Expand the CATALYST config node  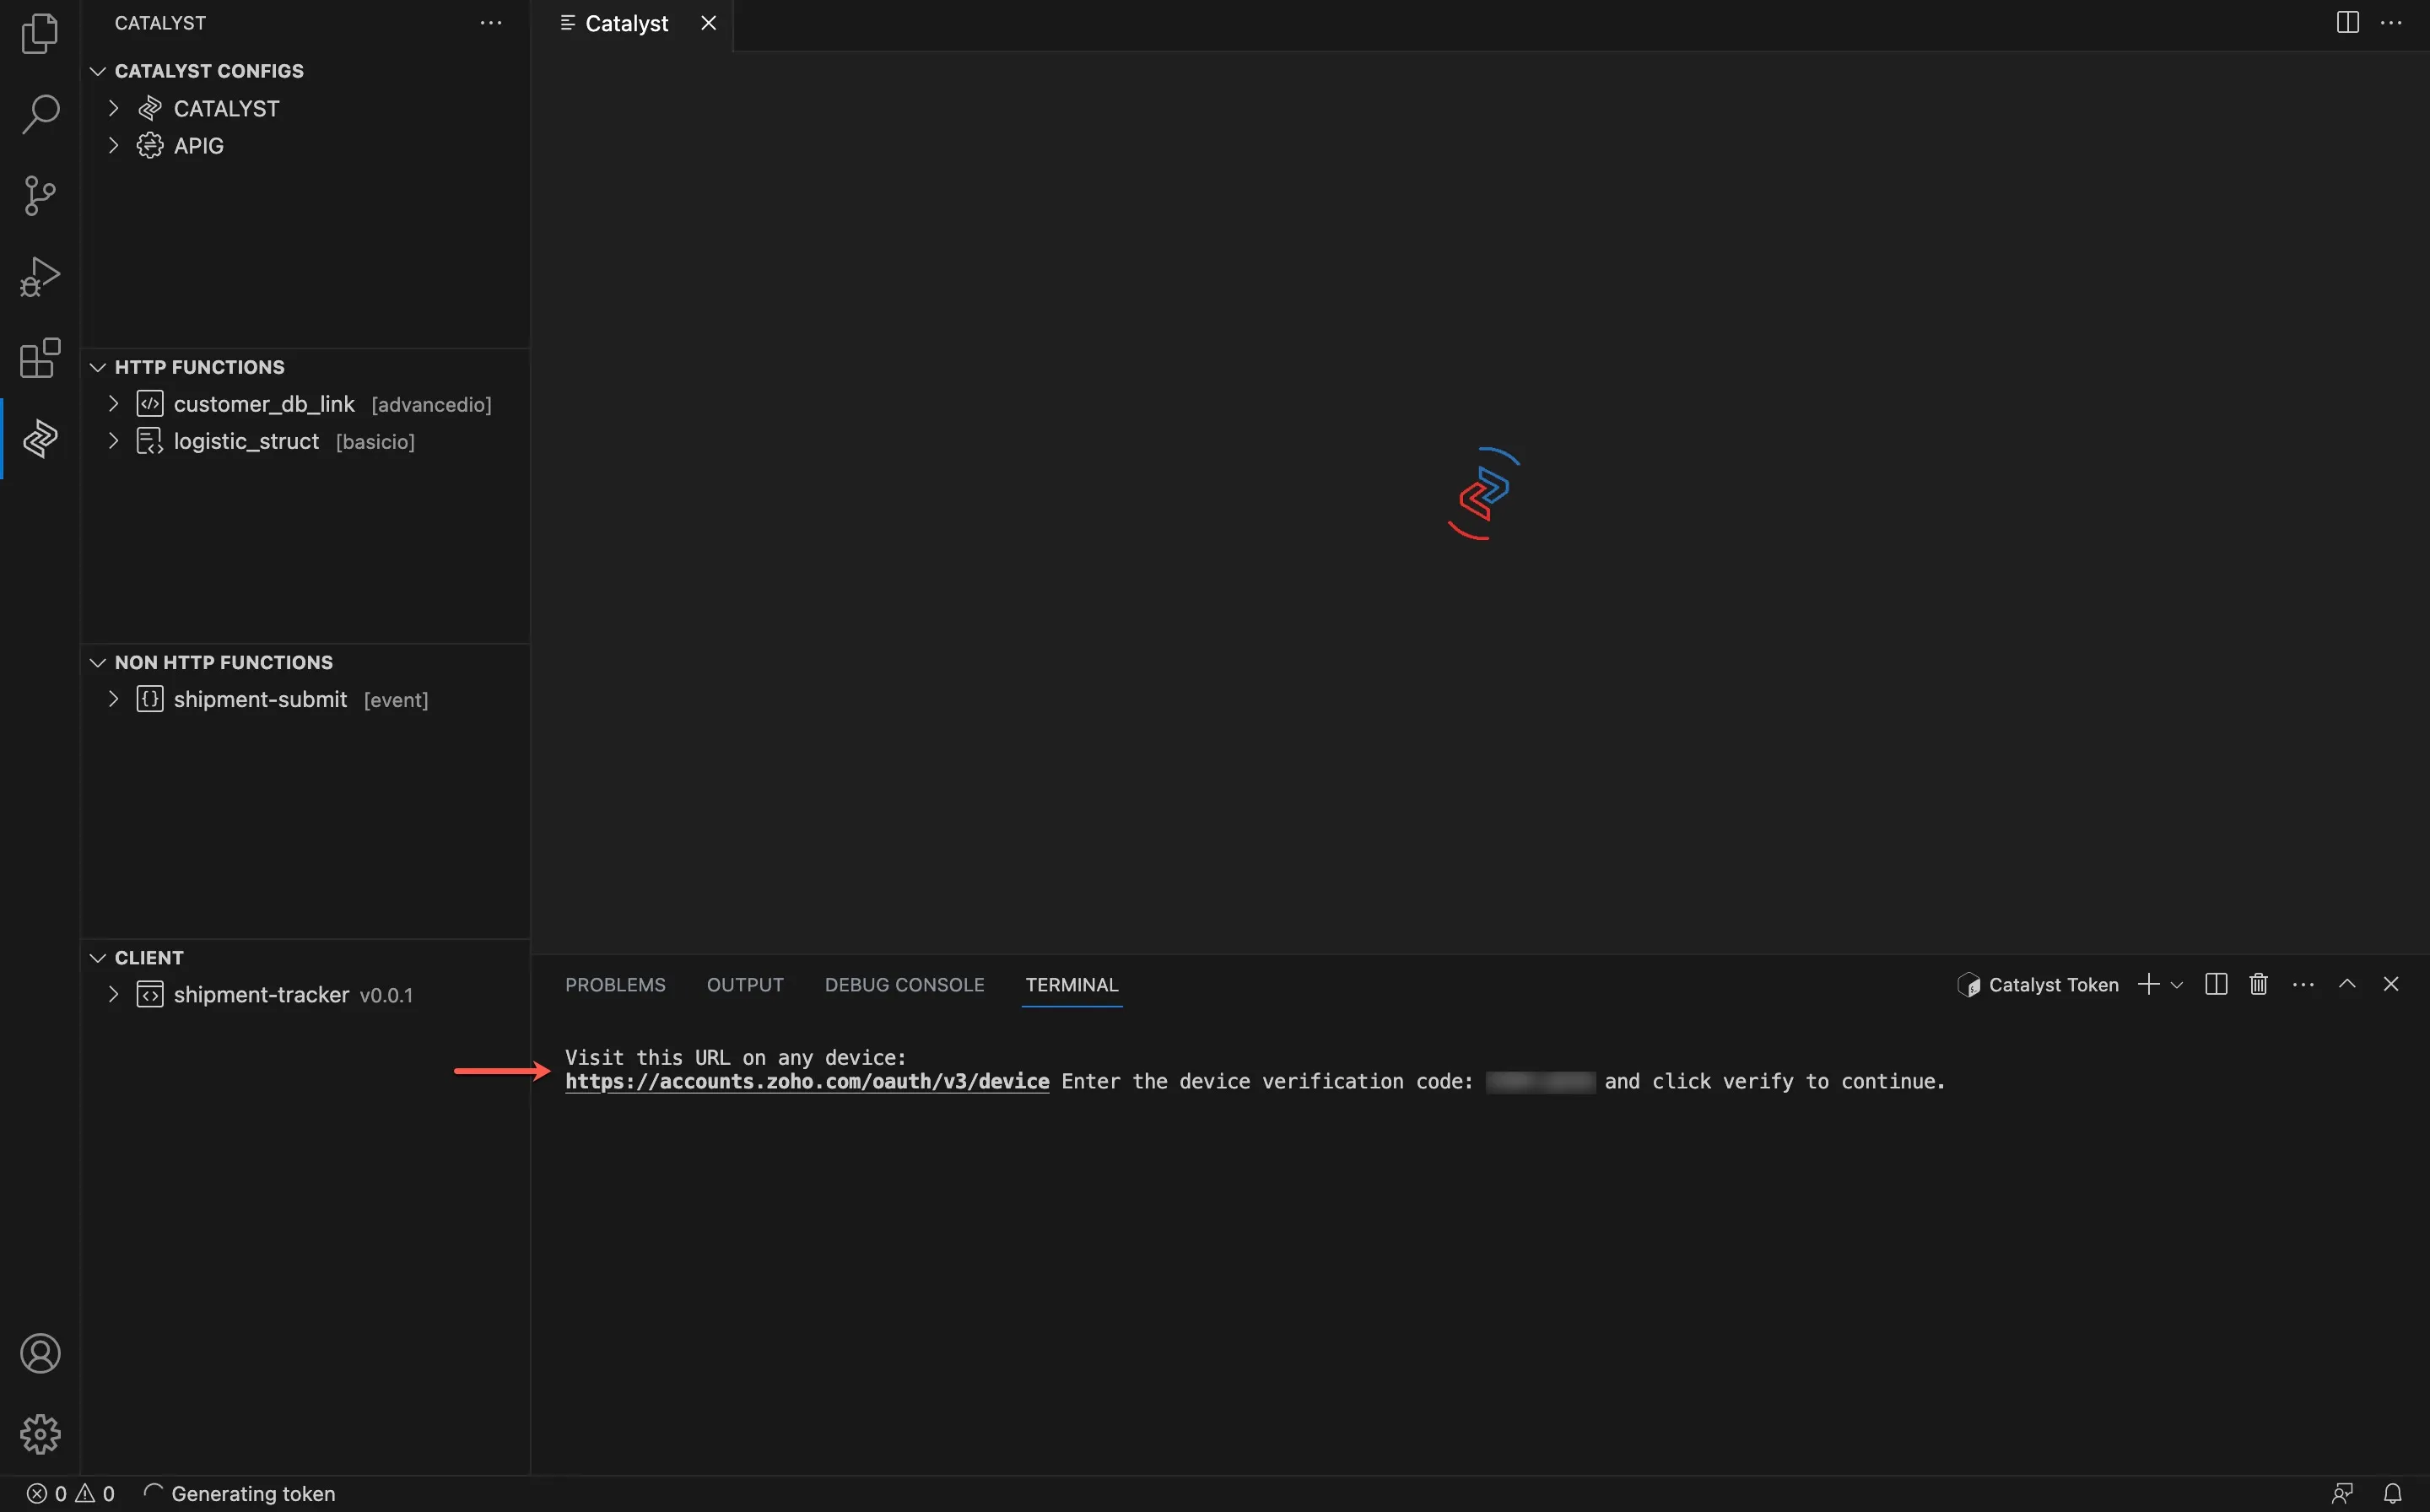(x=114, y=108)
